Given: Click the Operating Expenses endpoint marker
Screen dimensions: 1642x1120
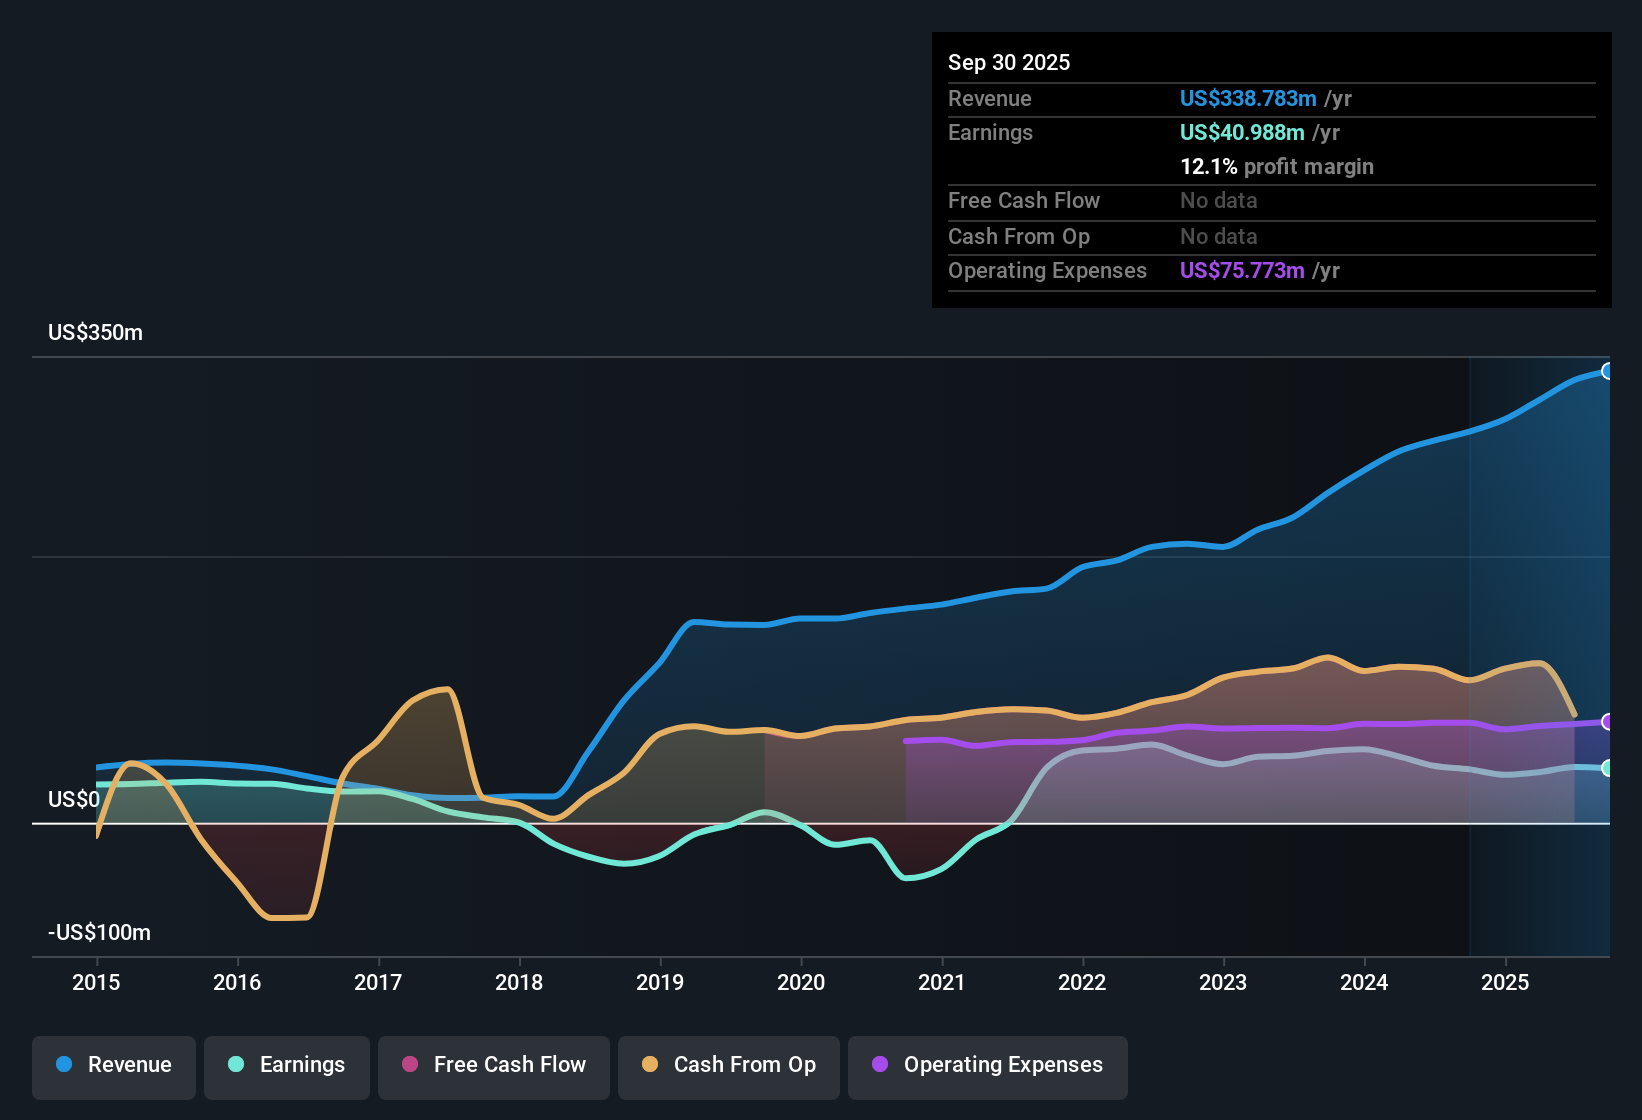Looking at the screenshot, I should tap(1608, 722).
